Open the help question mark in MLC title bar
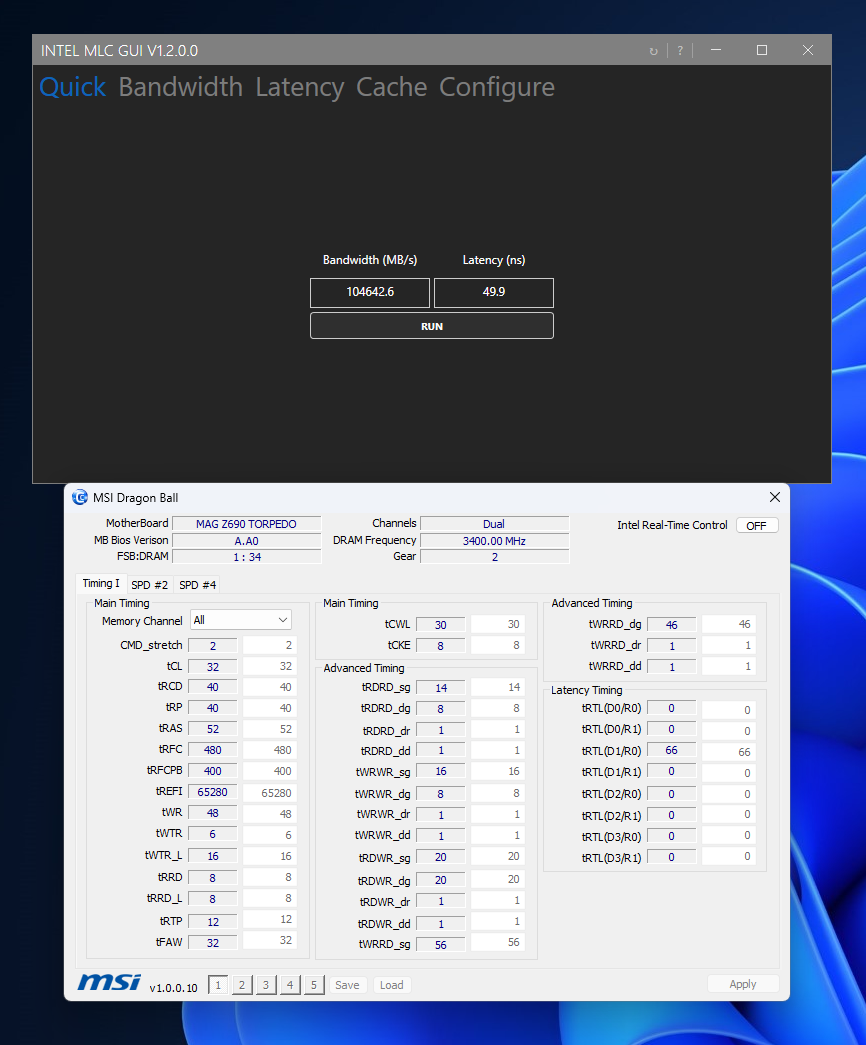Image resolution: width=866 pixels, height=1045 pixels. point(680,51)
